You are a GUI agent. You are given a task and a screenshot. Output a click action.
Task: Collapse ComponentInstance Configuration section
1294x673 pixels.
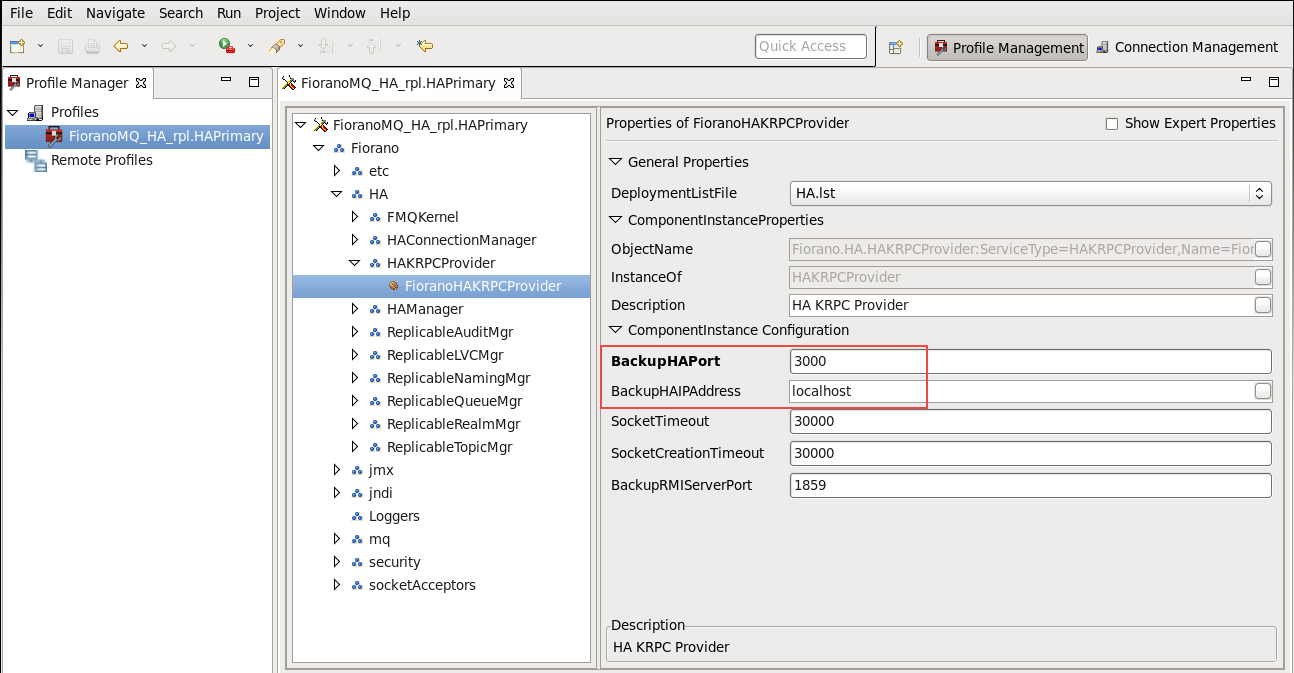614,330
